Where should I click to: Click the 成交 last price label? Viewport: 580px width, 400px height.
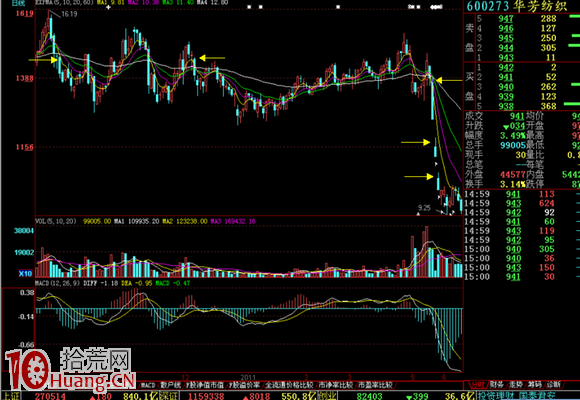click(x=474, y=116)
